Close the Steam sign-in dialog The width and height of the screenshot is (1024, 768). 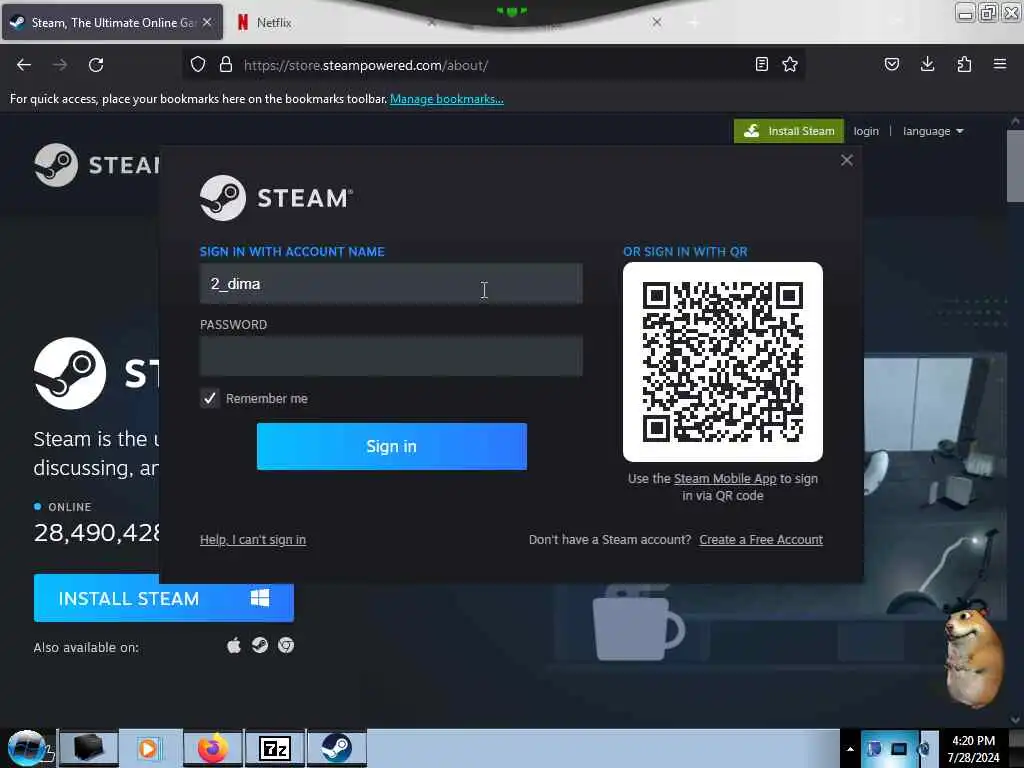[847, 160]
